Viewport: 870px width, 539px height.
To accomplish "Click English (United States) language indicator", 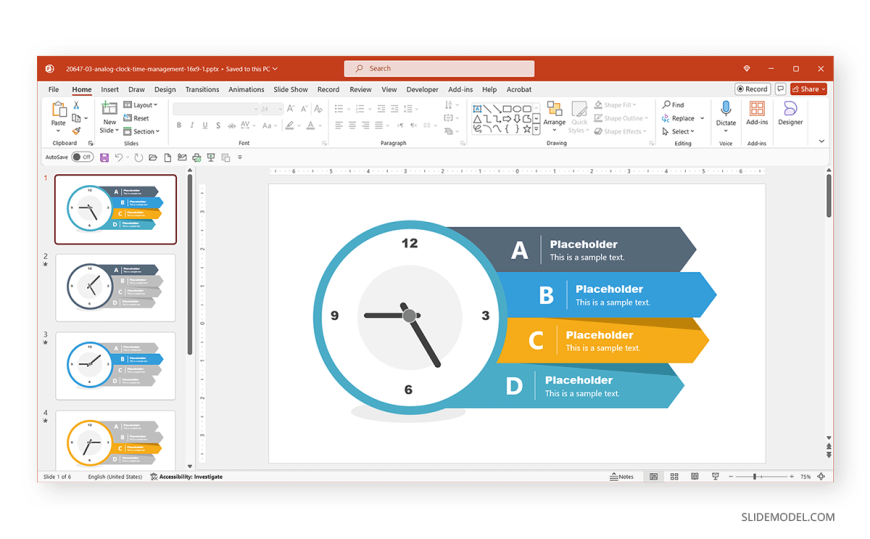I will pos(115,477).
